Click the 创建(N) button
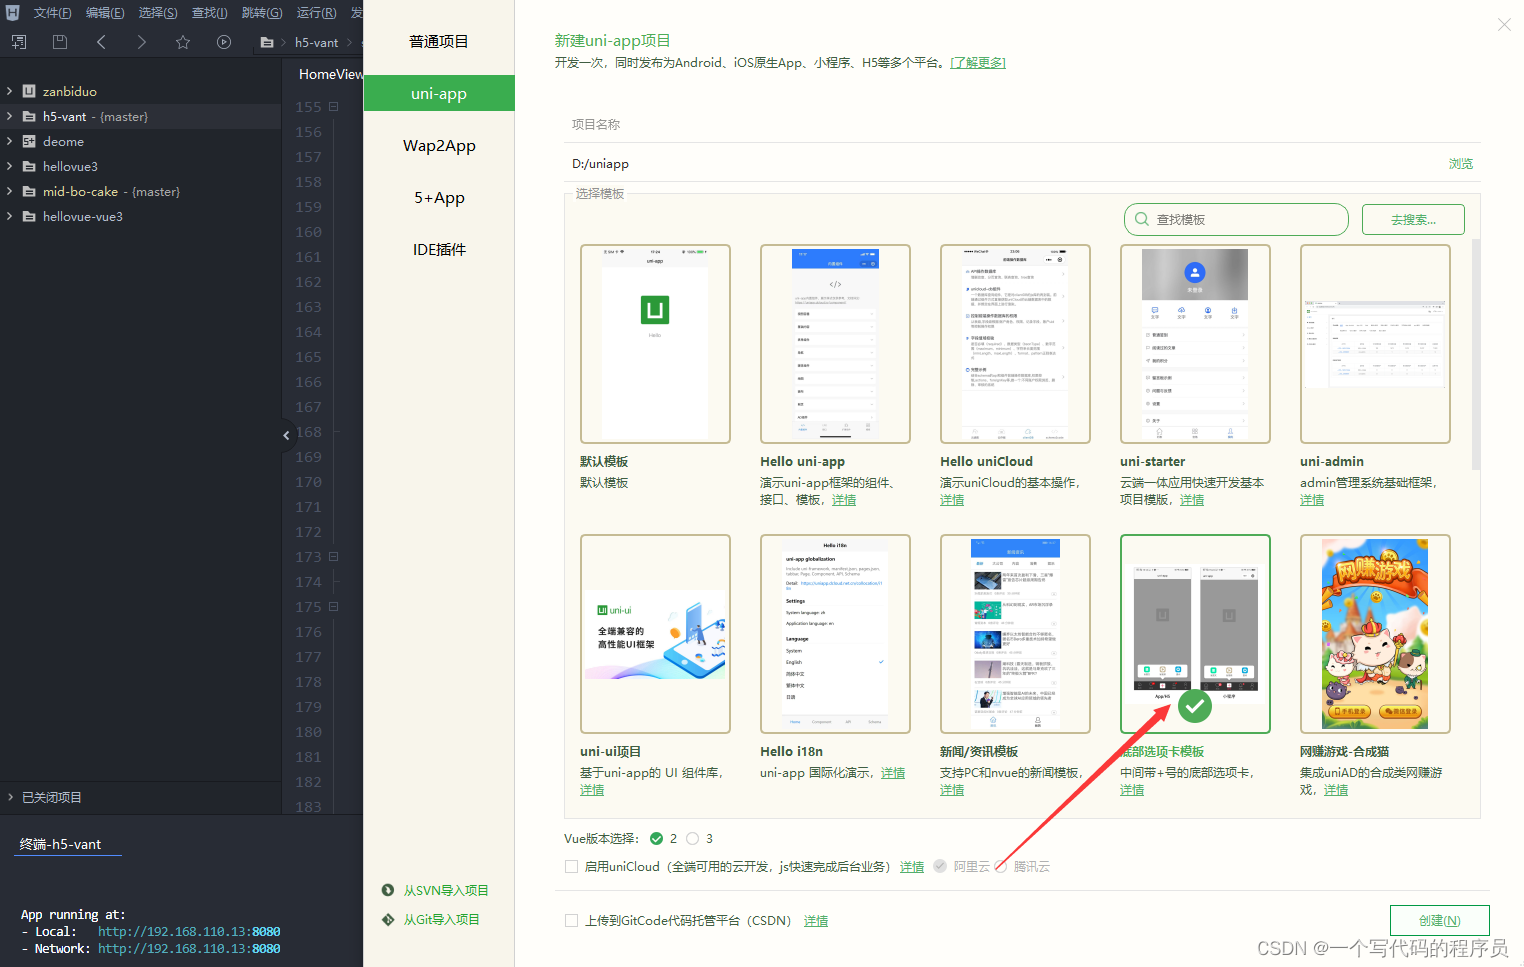This screenshot has height=967, width=1524. (1439, 921)
